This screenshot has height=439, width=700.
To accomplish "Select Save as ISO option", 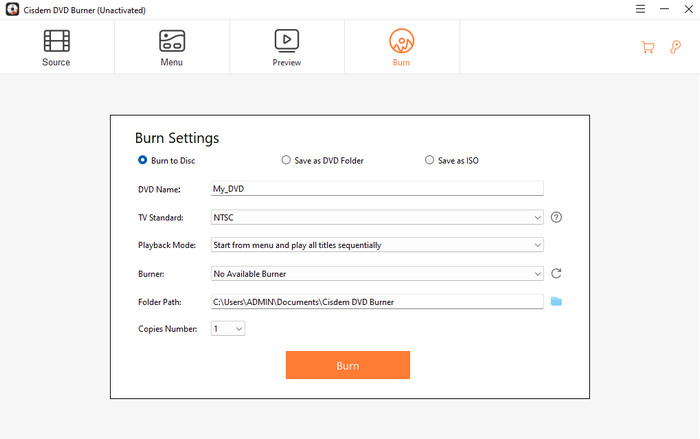I will (x=451, y=160).
